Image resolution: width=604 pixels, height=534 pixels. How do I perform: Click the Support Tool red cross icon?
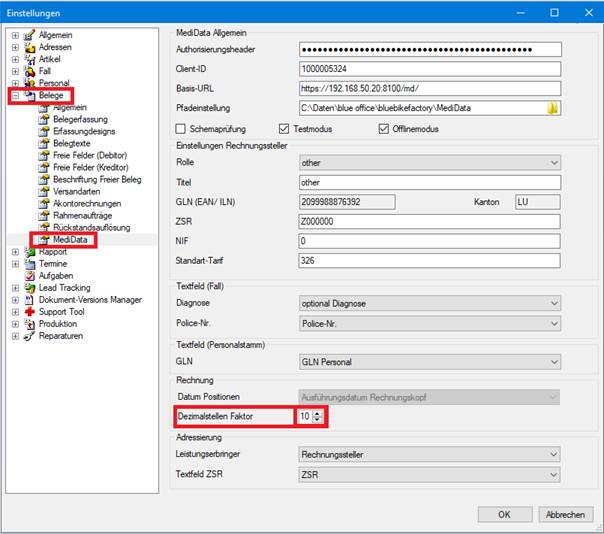(30, 312)
